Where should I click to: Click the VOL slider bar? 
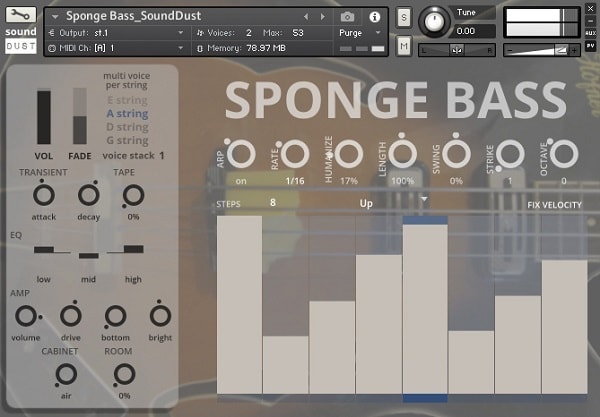(x=44, y=117)
